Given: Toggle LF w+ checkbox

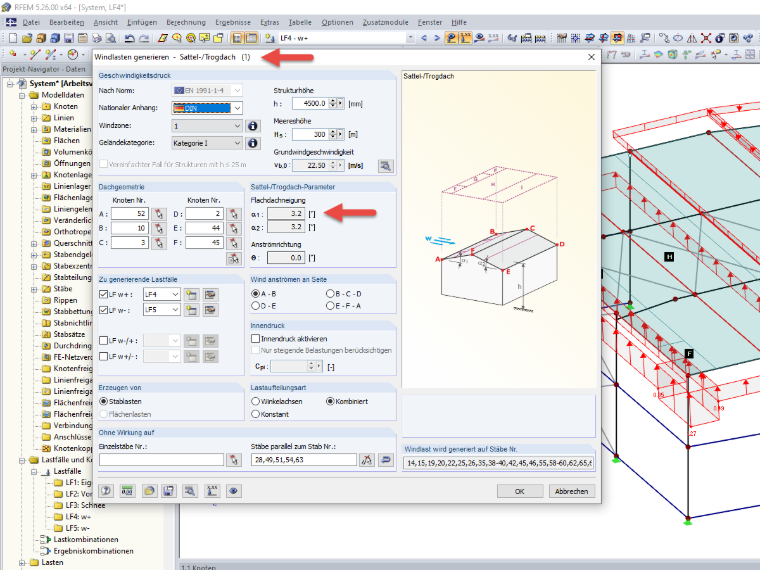Looking at the screenshot, I should (x=103, y=294).
